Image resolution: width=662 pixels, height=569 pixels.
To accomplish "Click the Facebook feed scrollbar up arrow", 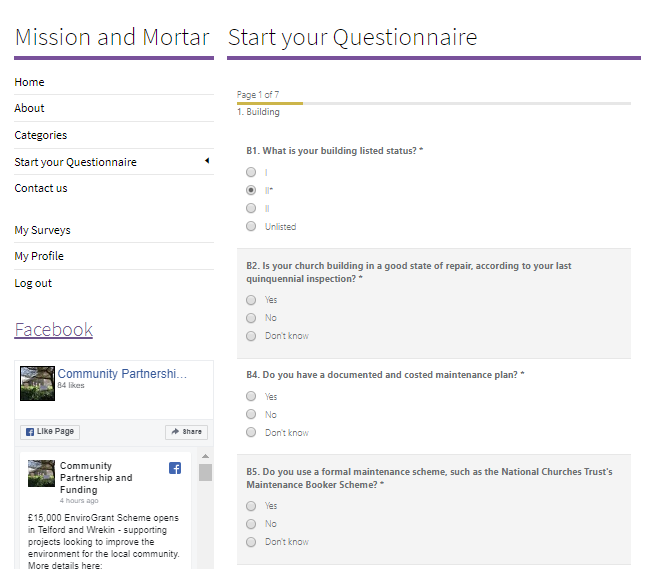I will pos(206,456).
